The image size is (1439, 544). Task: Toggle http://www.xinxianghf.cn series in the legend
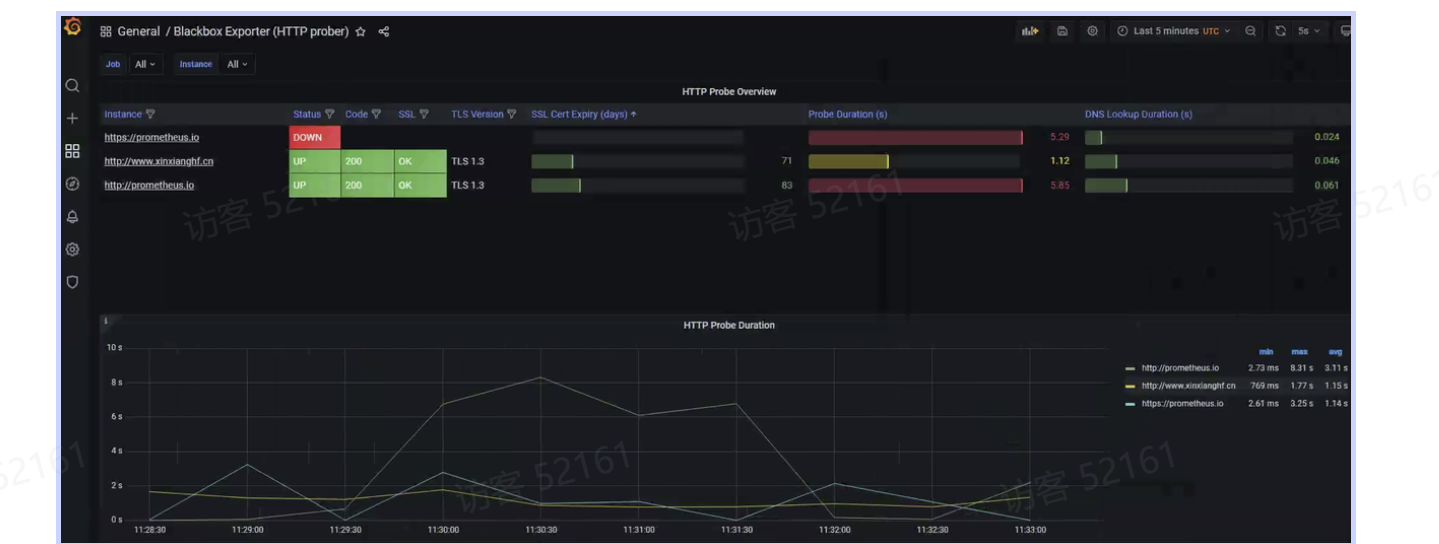tap(1187, 386)
